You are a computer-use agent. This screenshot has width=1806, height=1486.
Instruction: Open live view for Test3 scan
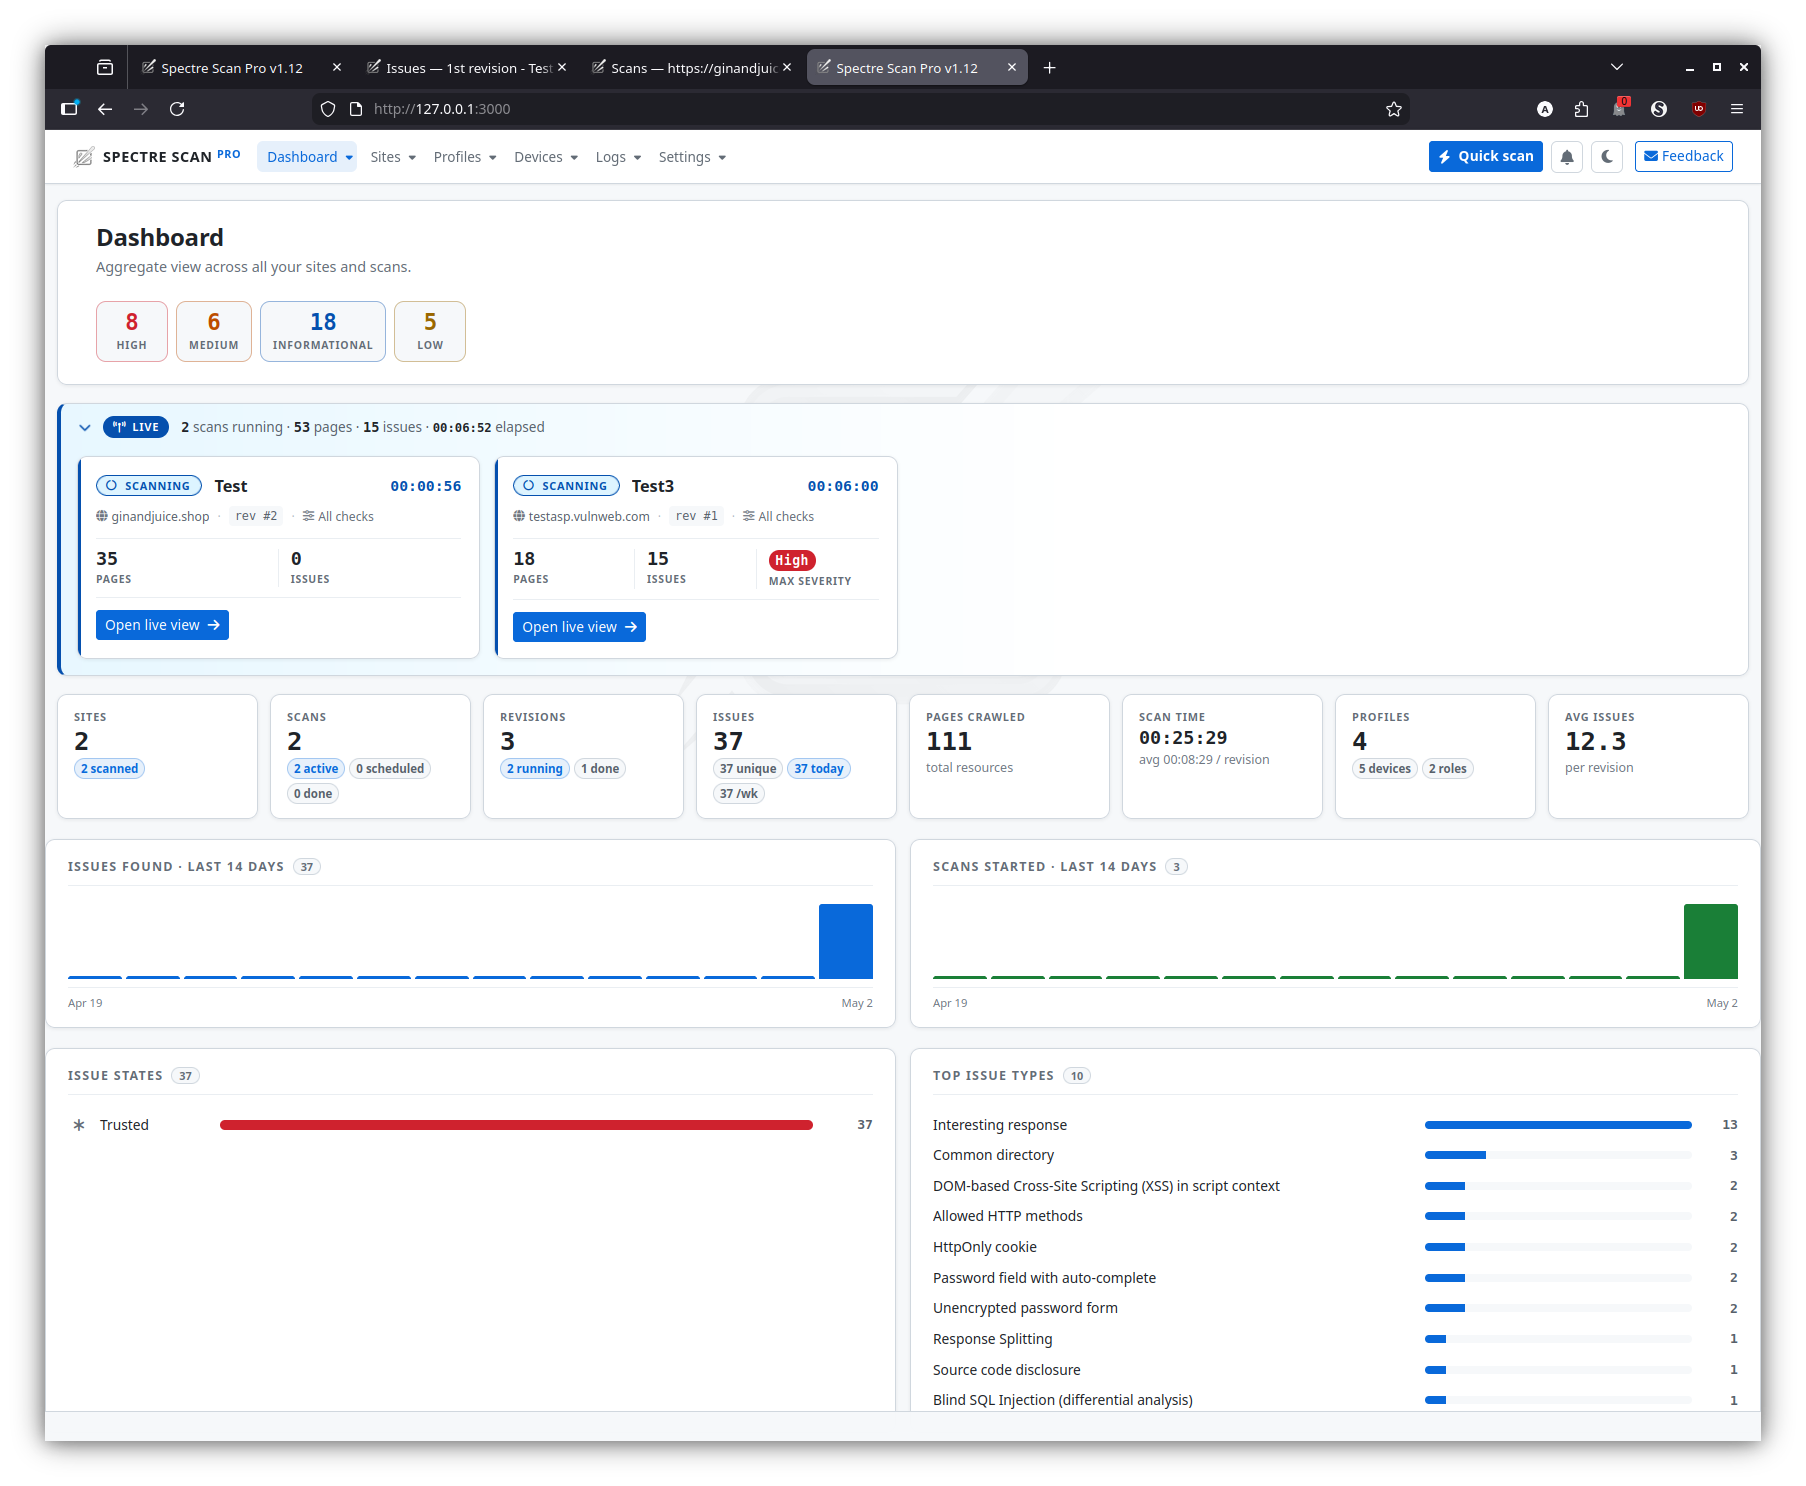click(579, 627)
